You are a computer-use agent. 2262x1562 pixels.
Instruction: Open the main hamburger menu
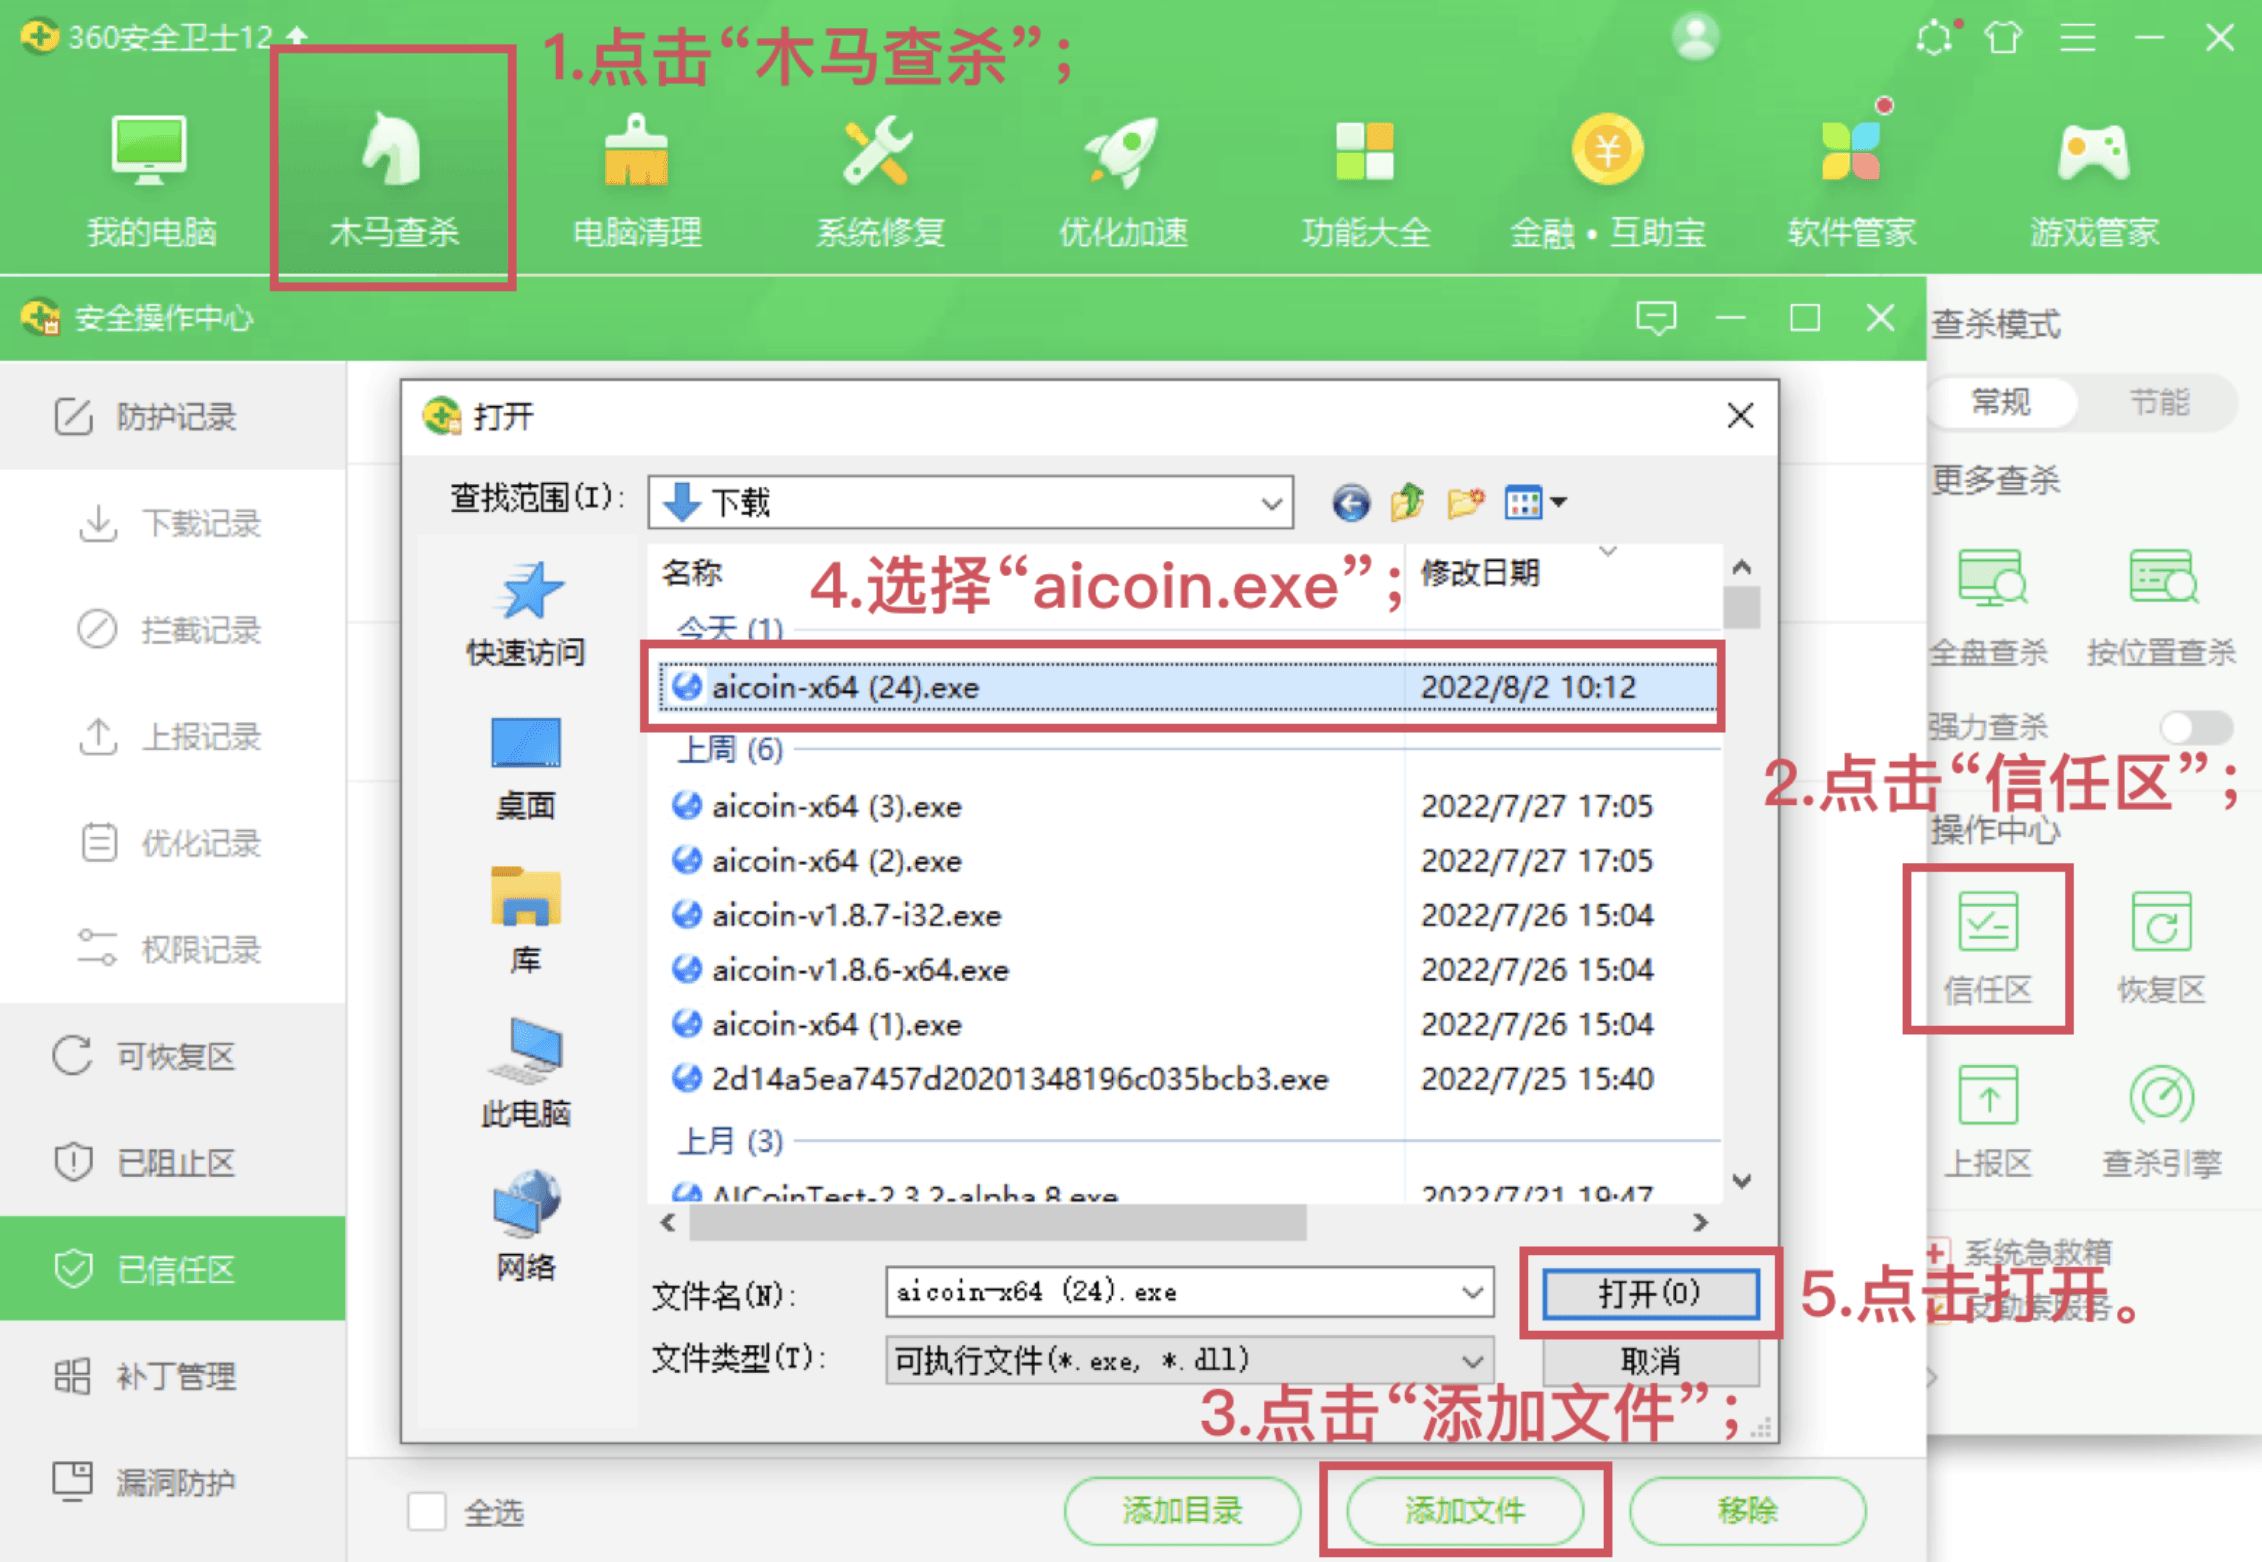(x=2078, y=39)
